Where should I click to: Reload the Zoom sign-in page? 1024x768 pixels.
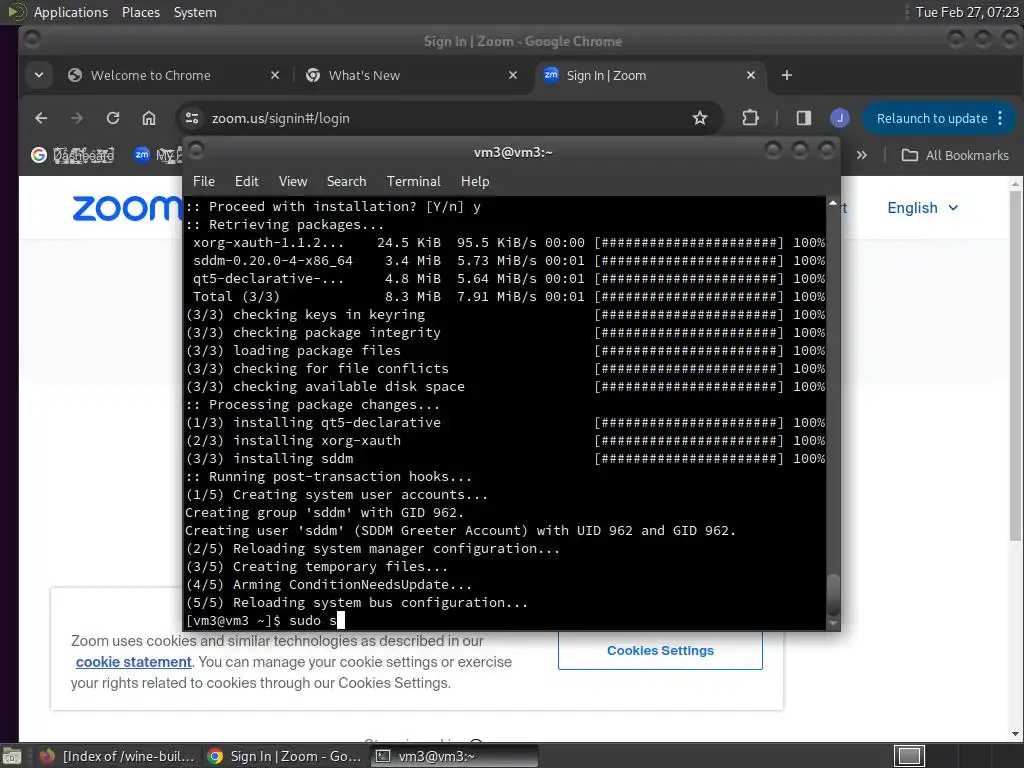coord(113,118)
